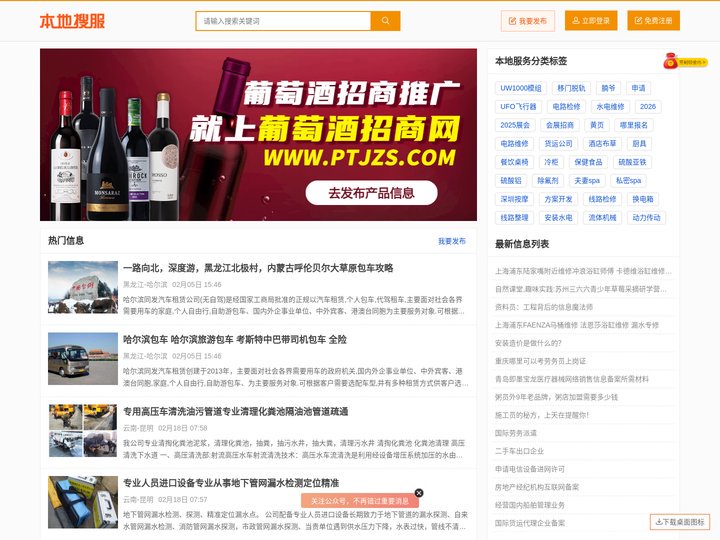Open article 专用高压车清洗油污管道 title
The width and height of the screenshot is (720, 540).
(236, 411)
